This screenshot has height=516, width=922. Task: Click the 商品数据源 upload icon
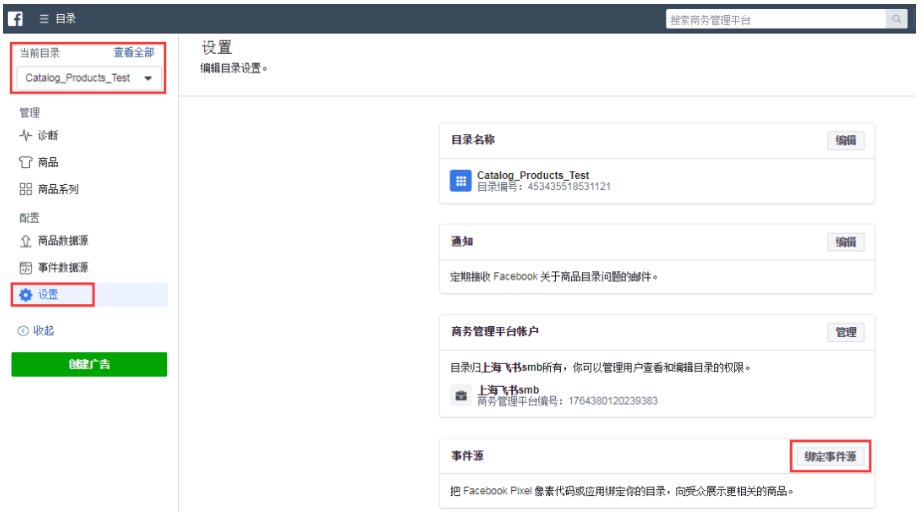pos(25,241)
